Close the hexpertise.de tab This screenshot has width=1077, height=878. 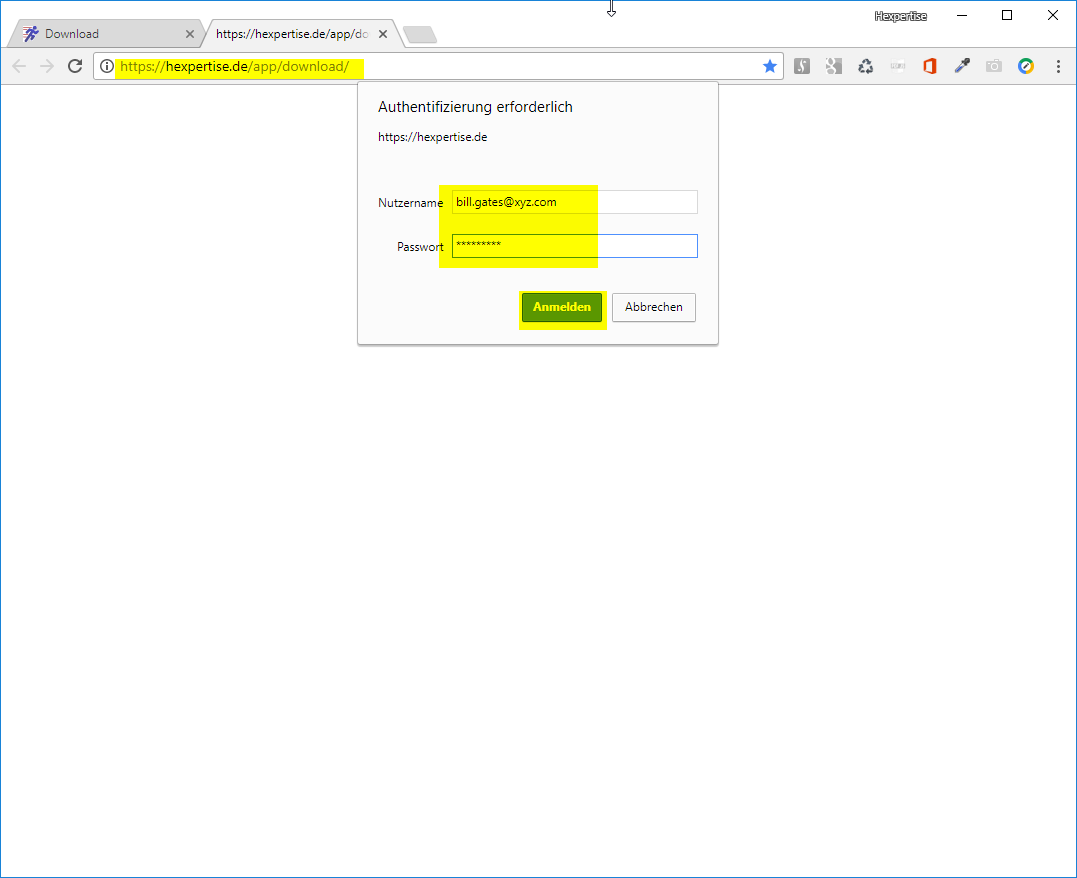pyautogui.click(x=383, y=34)
